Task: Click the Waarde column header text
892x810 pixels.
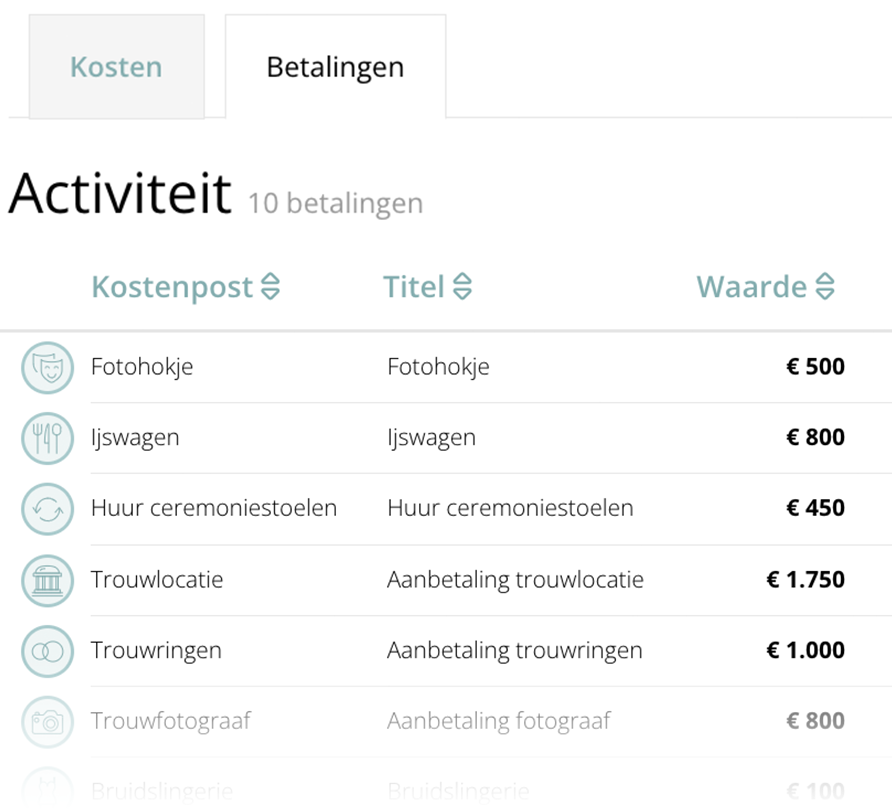Action: coord(751,288)
